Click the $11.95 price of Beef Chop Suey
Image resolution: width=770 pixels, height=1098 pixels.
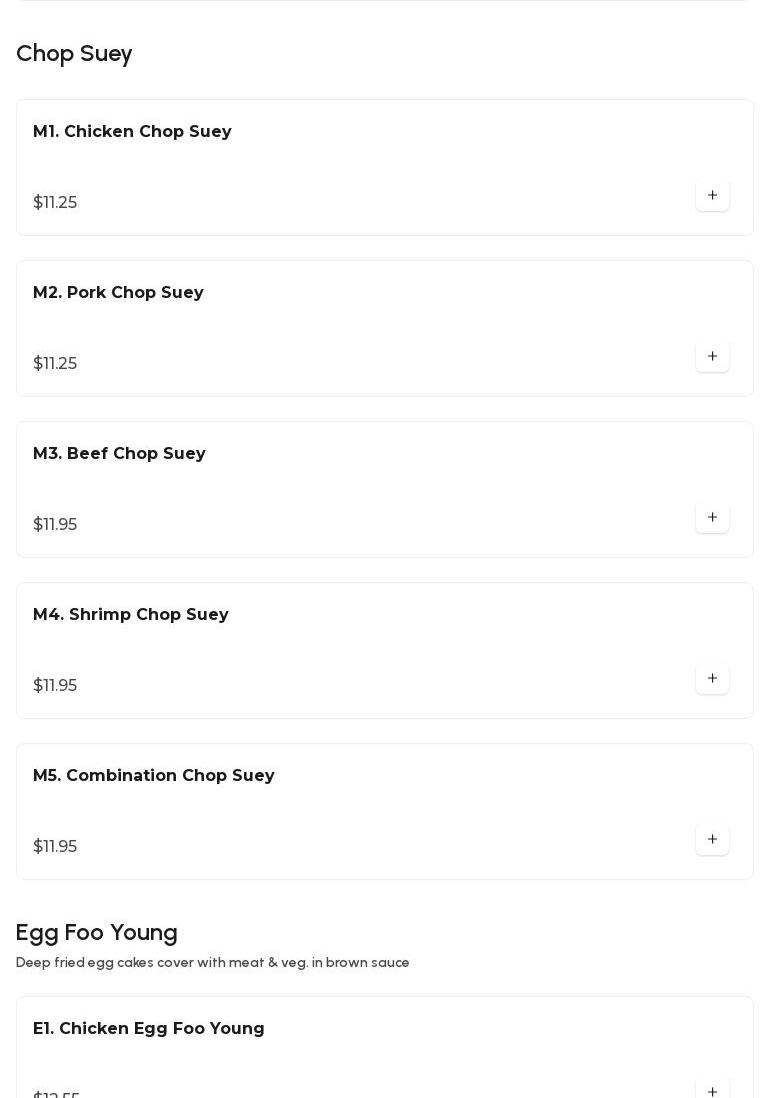point(55,525)
